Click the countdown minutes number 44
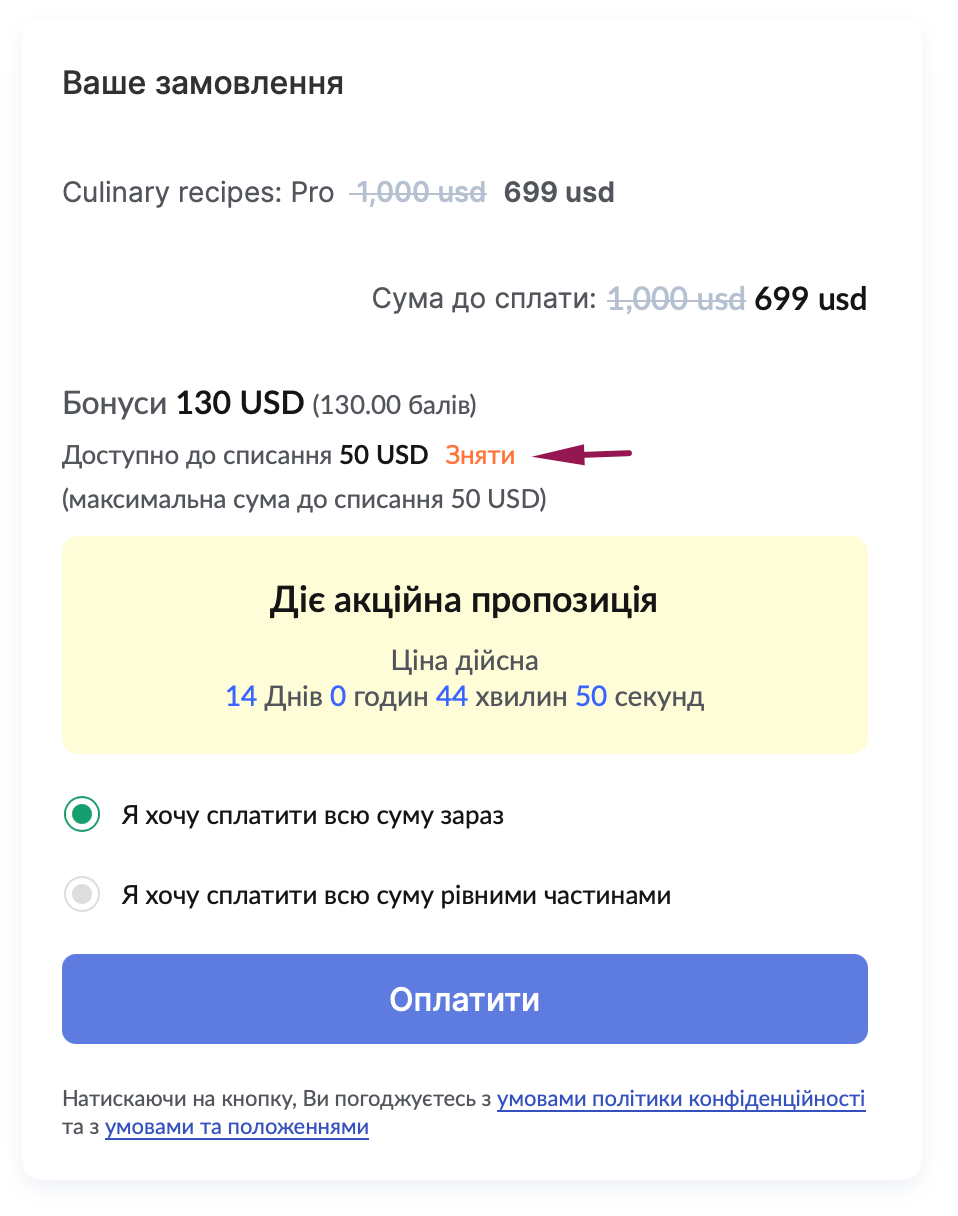The image size is (958, 1216). 452,696
